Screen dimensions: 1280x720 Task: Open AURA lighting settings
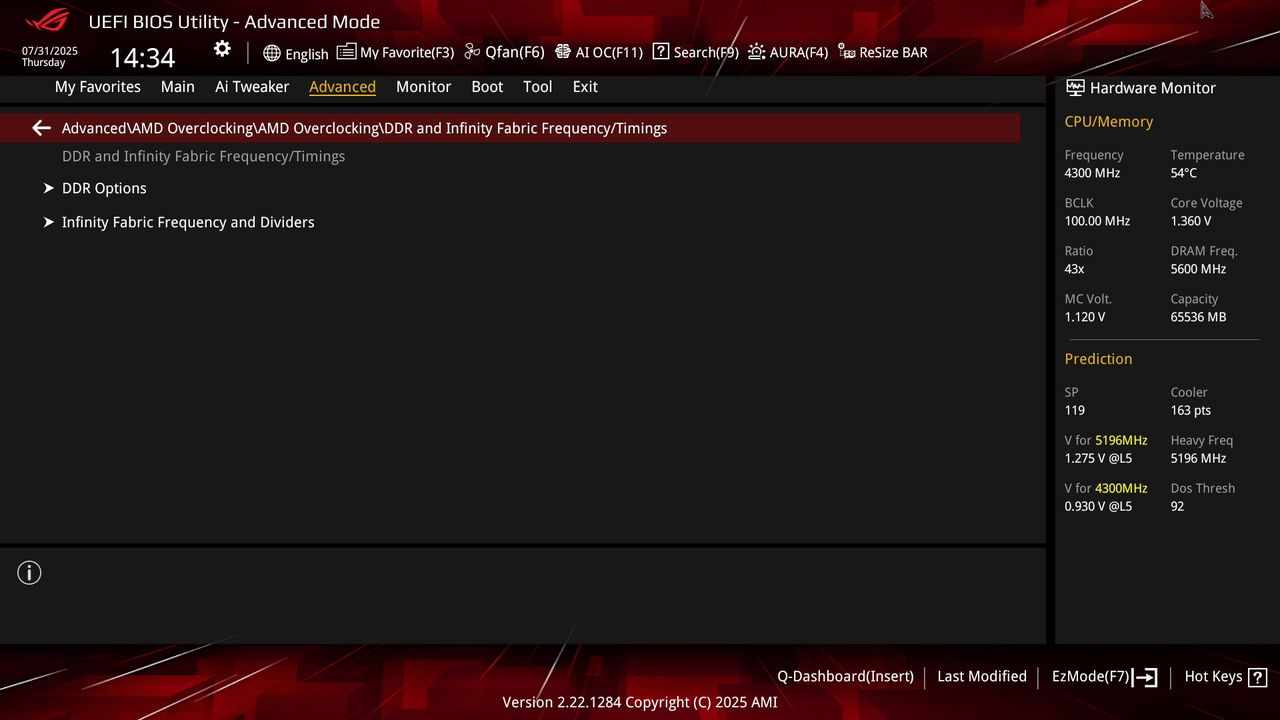[x=789, y=52]
